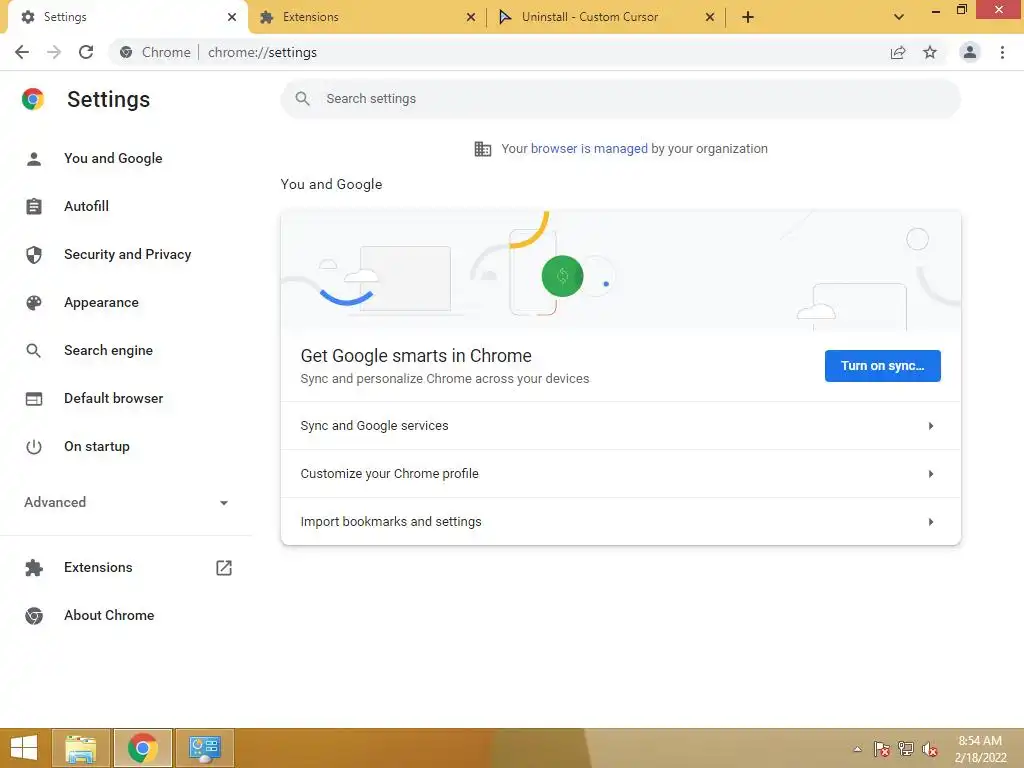The height and width of the screenshot is (768, 1024).
Task: Click into the Search settings field
Action: (x=620, y=99)
